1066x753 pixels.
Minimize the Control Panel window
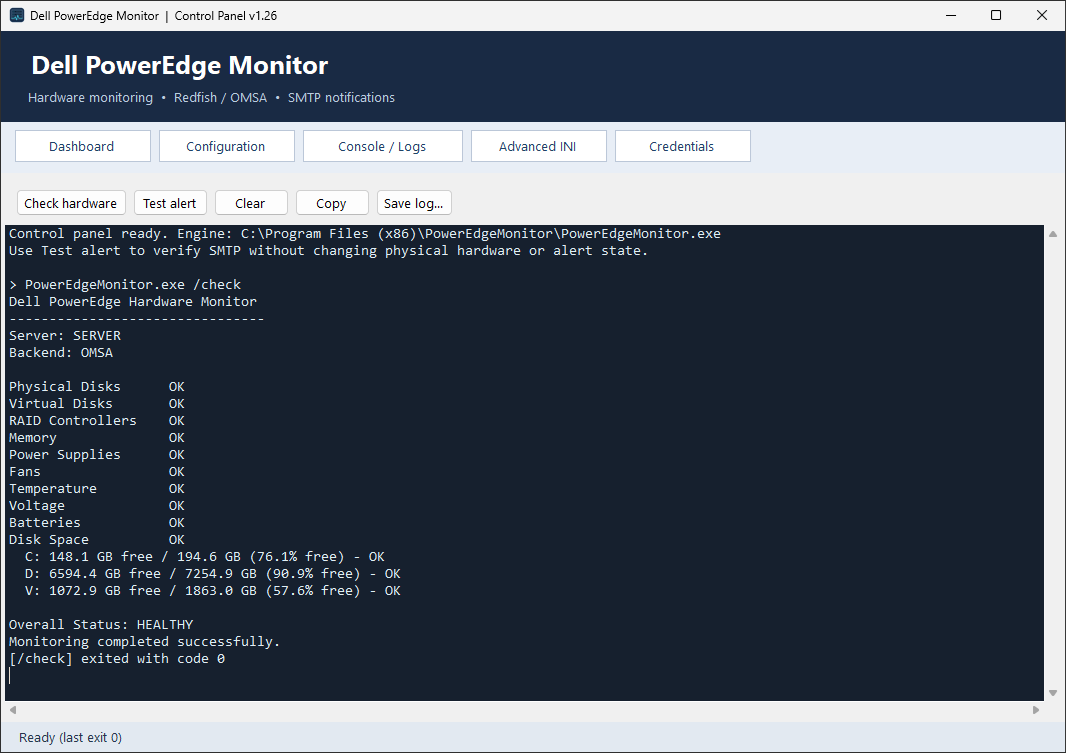point(951,15)
